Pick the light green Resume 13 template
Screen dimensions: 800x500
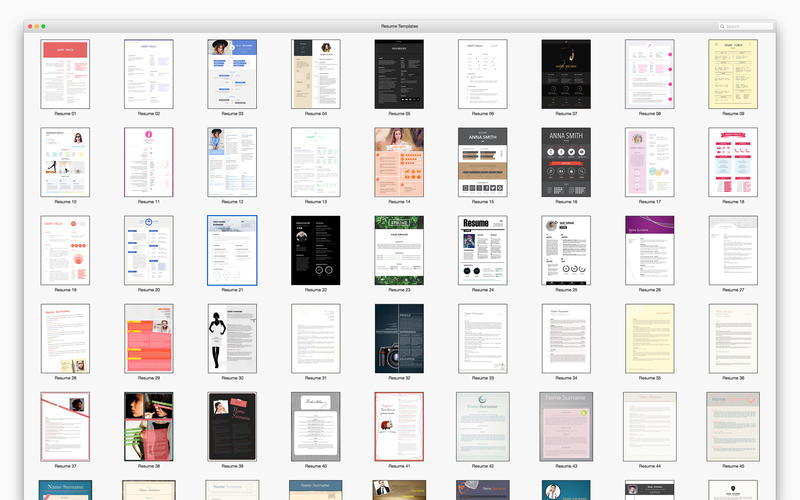[316, 162]
